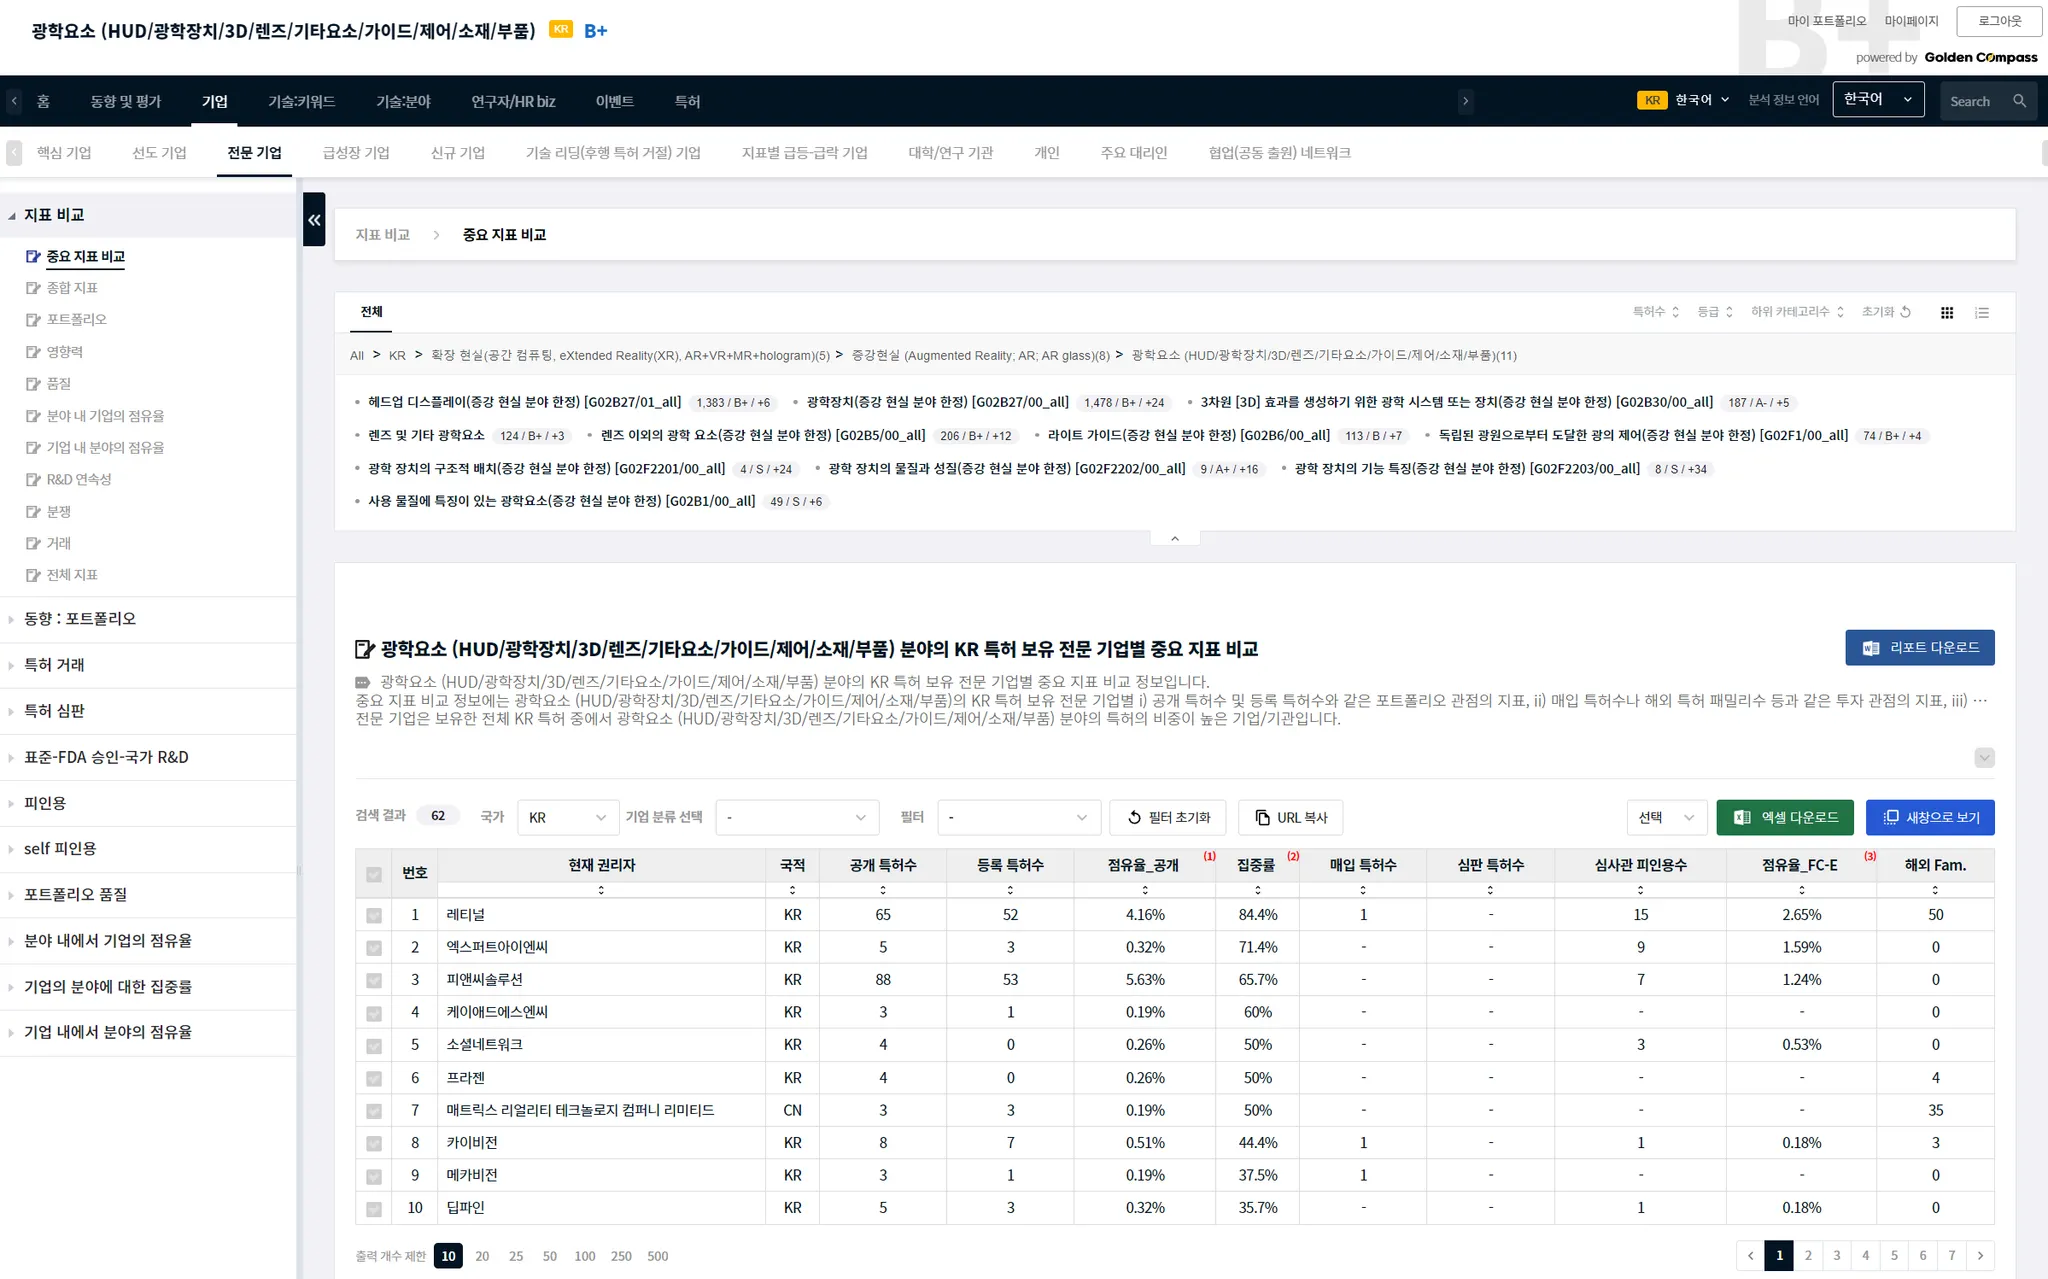Open the 기업 분류 선택 dropdown
2048x1279 pixels.
point(796,817)
